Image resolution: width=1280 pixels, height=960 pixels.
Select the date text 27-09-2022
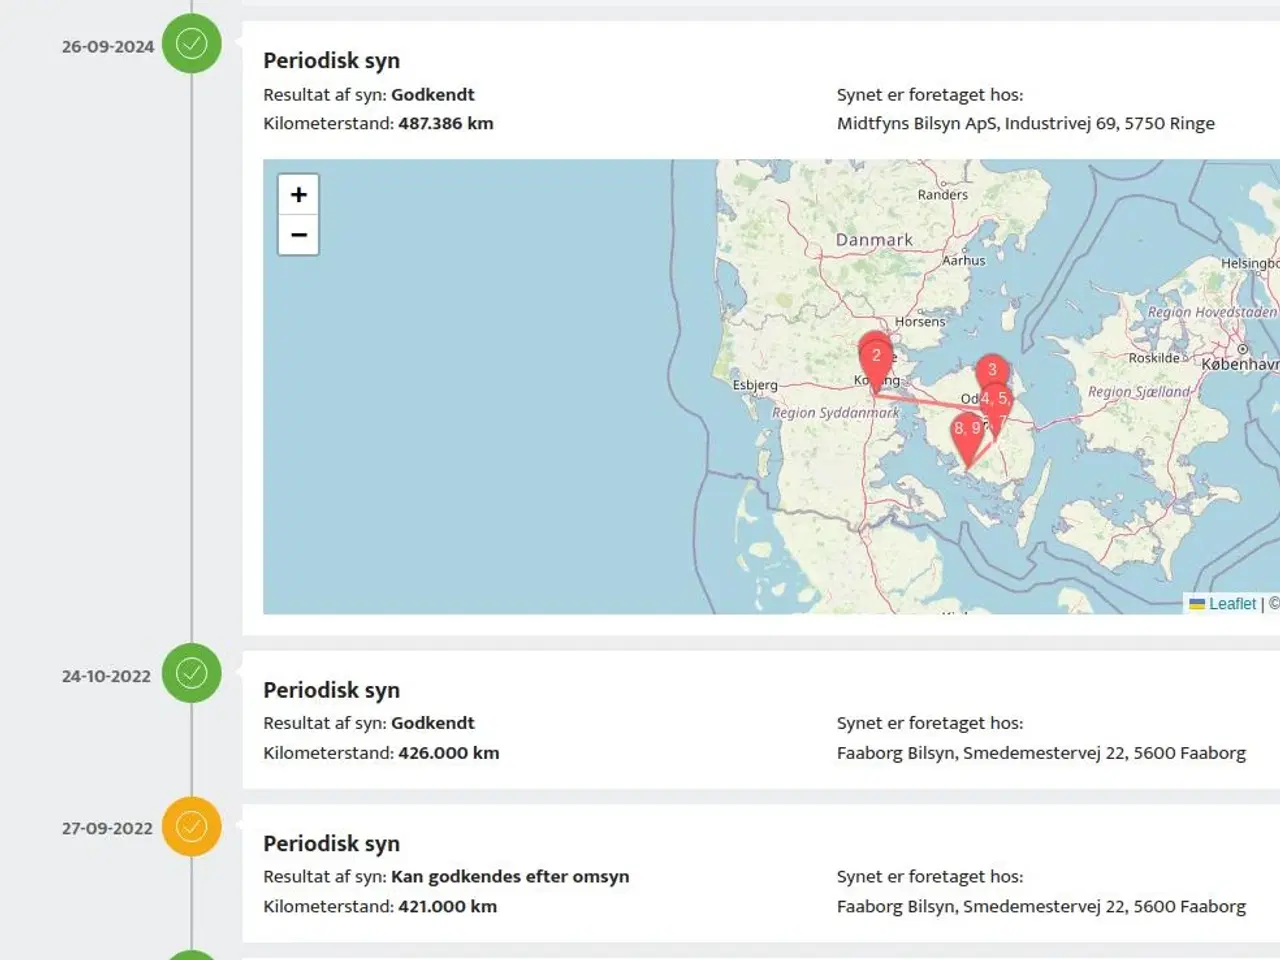[x=107, y=828]
